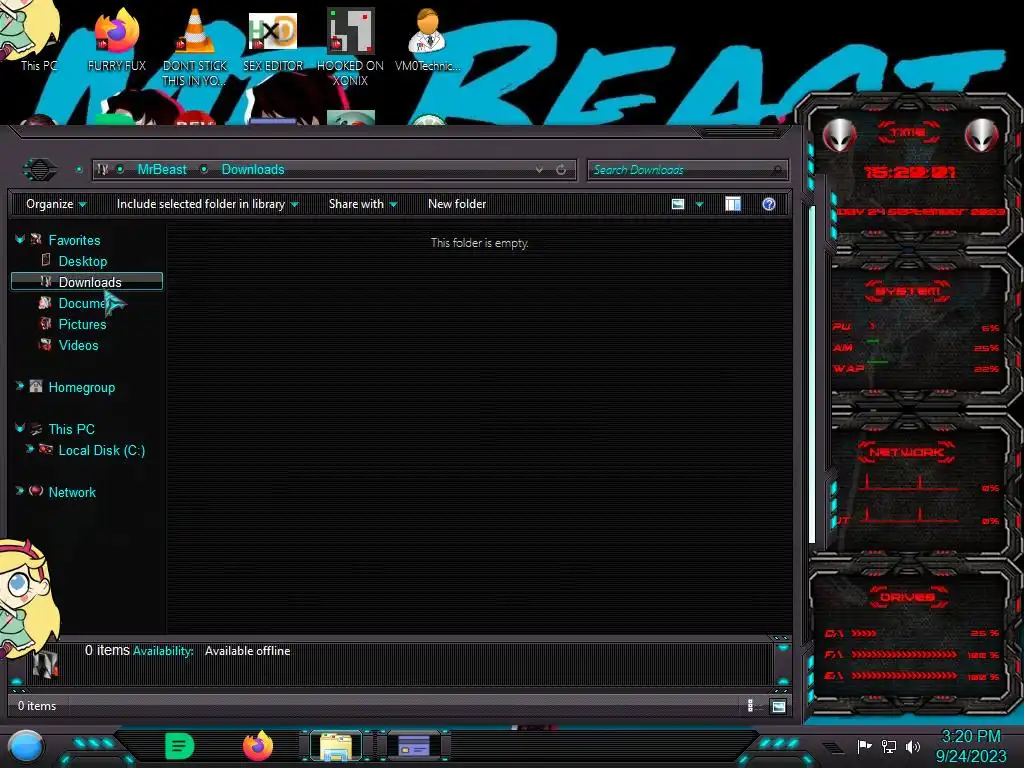Open the Share with dropdown
Screen dimensions: 1024x768
363,204
